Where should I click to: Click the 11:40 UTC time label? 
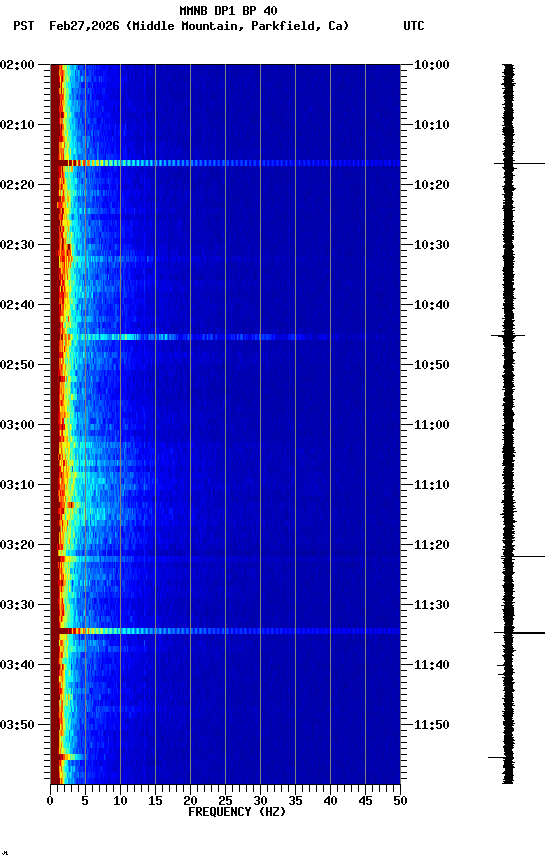[431, 665]
